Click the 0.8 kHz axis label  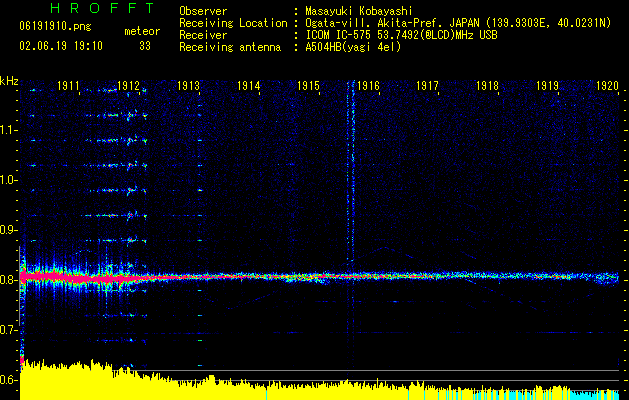point(9,280)
